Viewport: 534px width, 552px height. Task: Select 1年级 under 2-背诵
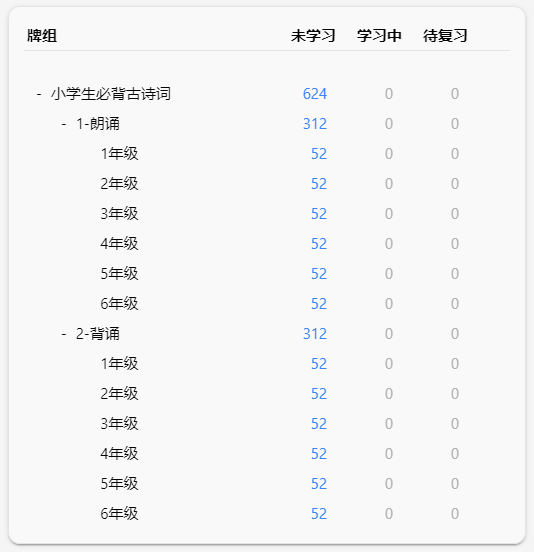pos(119,364)
